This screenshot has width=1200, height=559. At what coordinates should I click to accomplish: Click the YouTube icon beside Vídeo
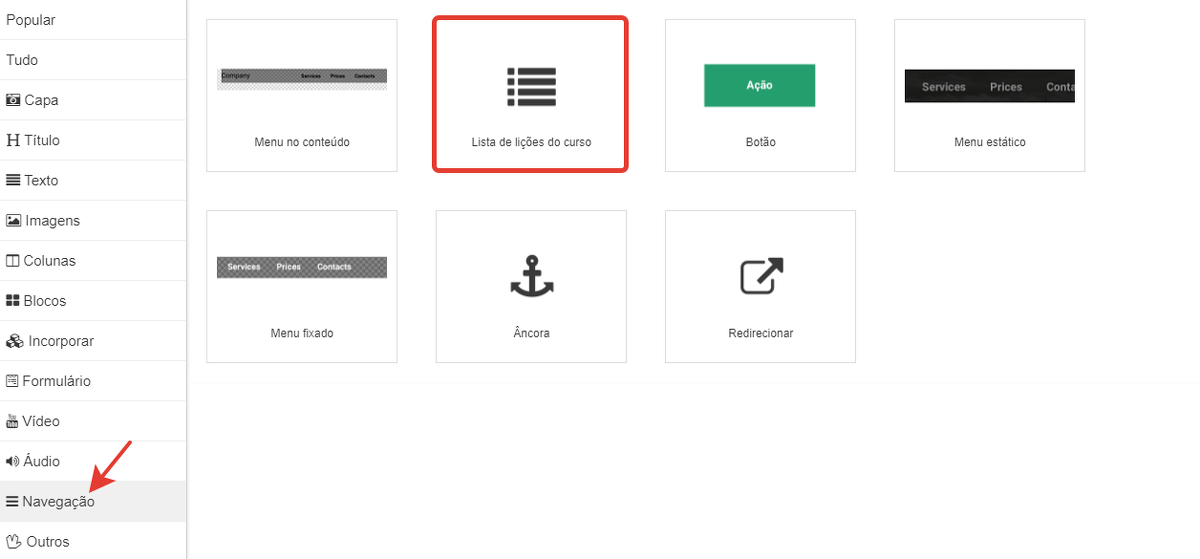coord(13,422)
